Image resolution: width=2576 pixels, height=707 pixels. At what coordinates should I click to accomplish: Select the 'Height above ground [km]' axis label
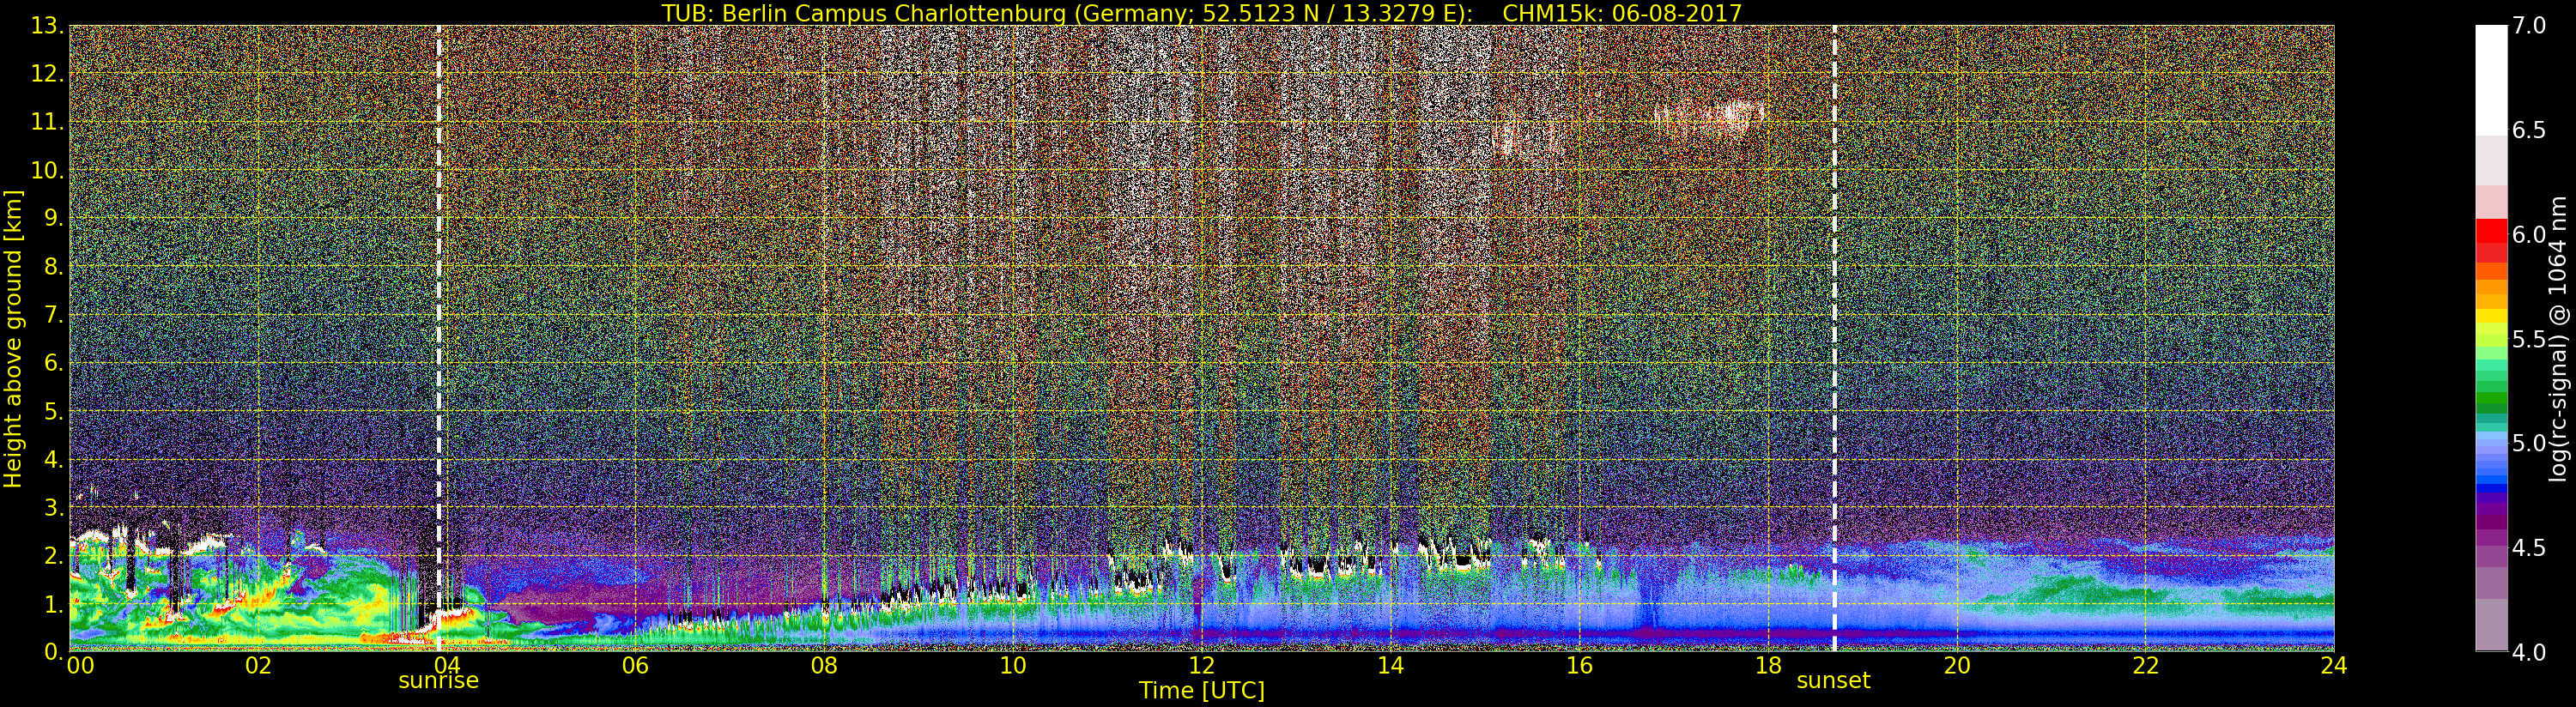pos(13,339)
